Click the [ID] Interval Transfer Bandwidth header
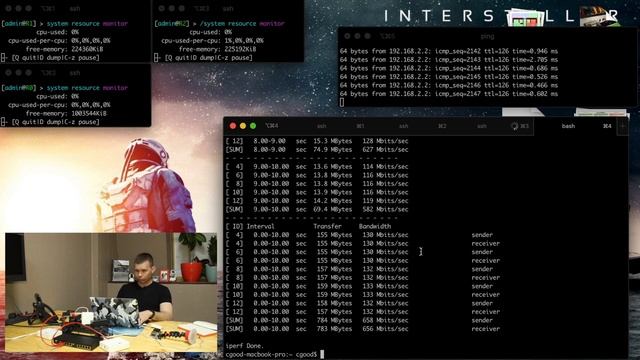This screenshot has width=640, height=360. (308, 227)
